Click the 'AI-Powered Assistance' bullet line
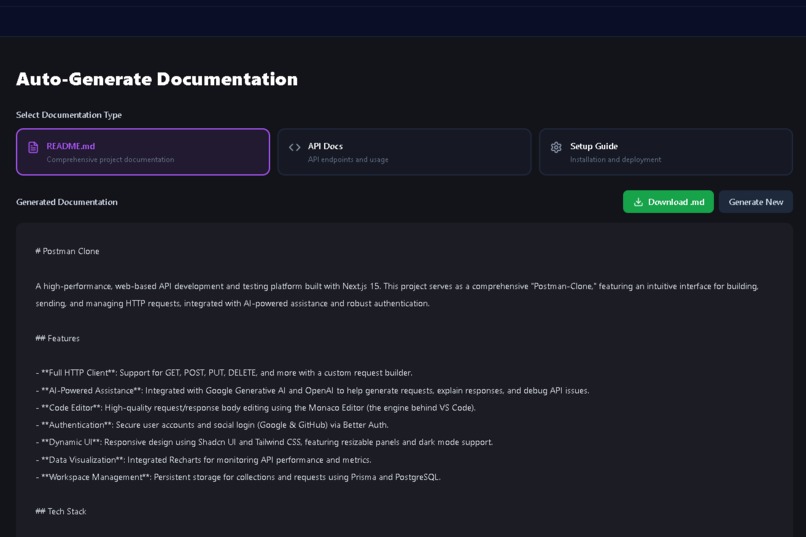806x537 pixels. tap(313, 391)
